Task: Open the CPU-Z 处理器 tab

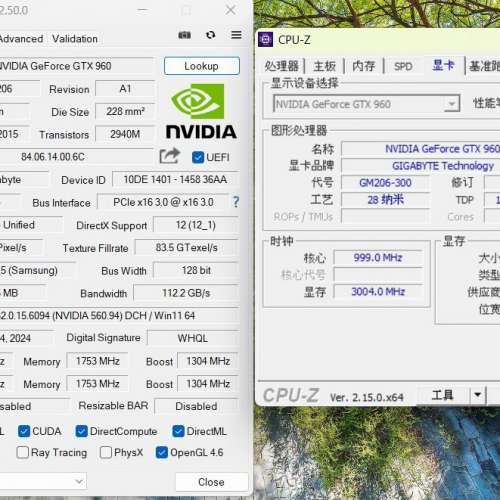Action: tap(282, 66)
